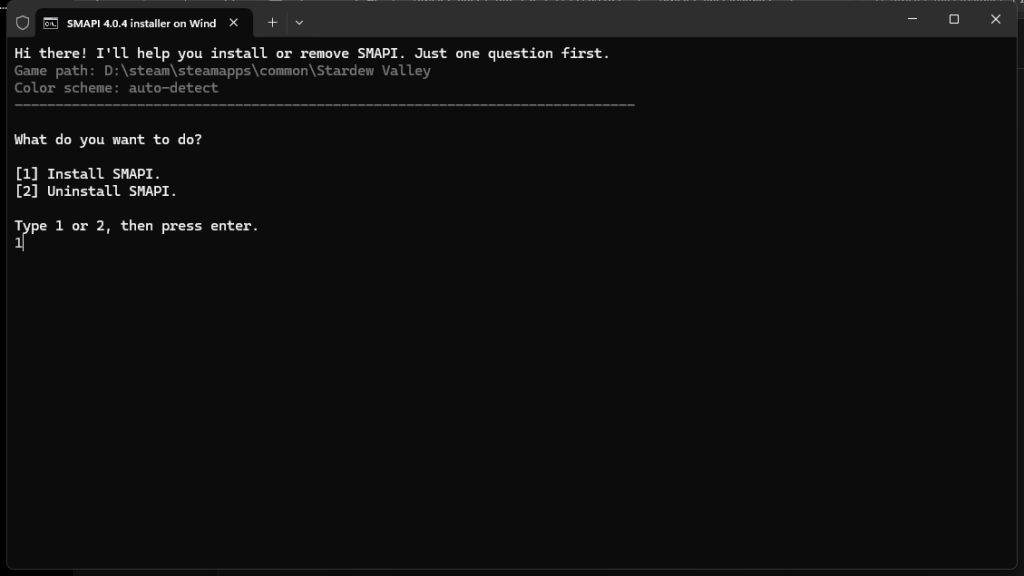Click the empty title bar drag area
This screenshot has height=576, width=1024.
coord(600,20)
